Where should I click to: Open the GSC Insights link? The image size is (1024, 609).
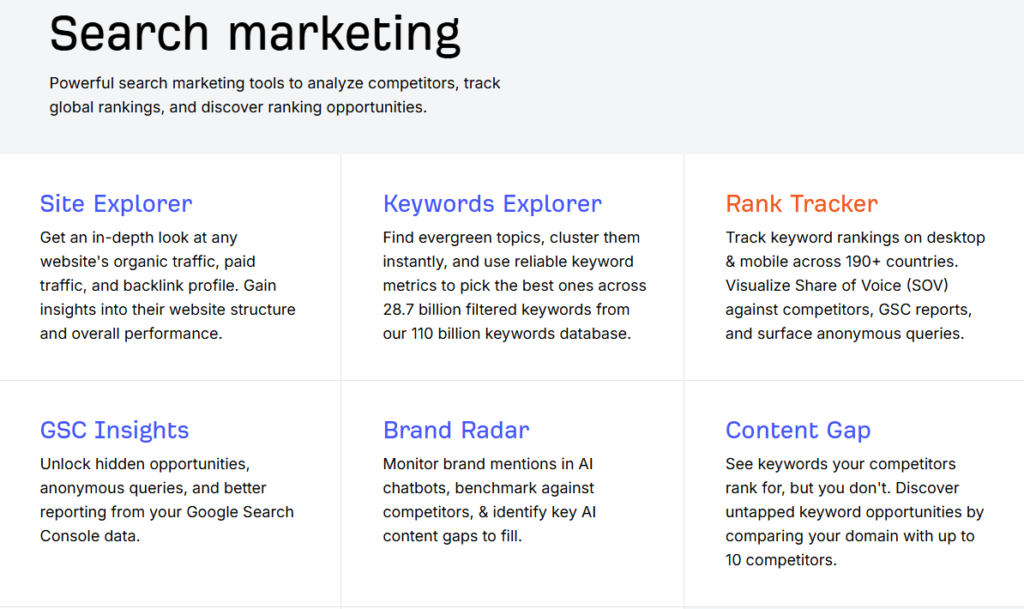coord(114,430)
